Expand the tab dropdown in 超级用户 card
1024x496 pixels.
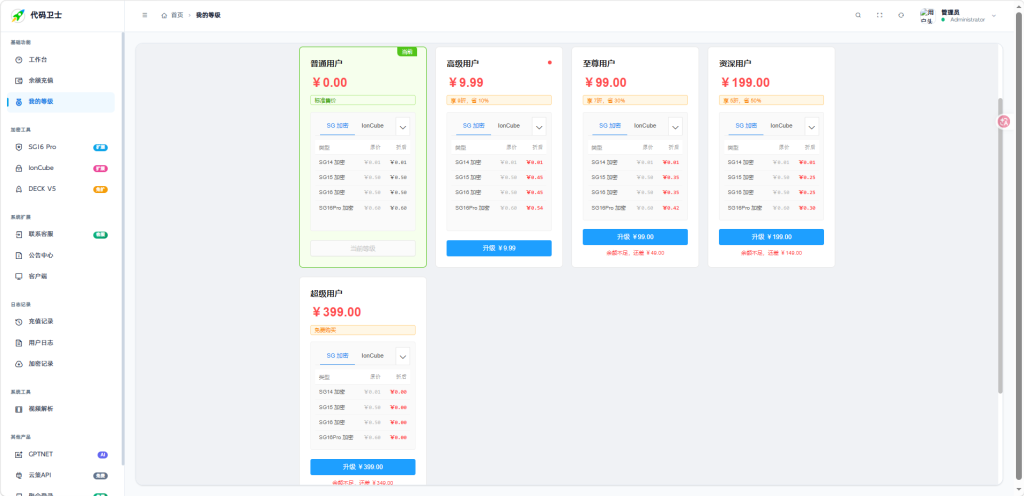point(403,356)
